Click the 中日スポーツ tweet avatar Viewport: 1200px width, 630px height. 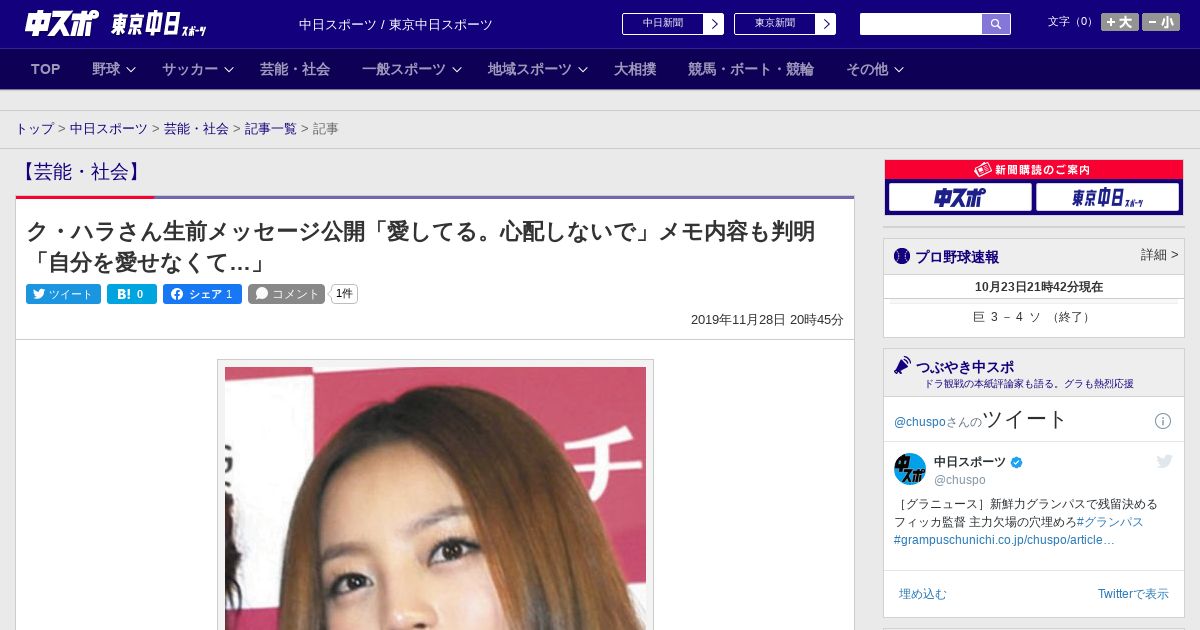tap(910, 469)
